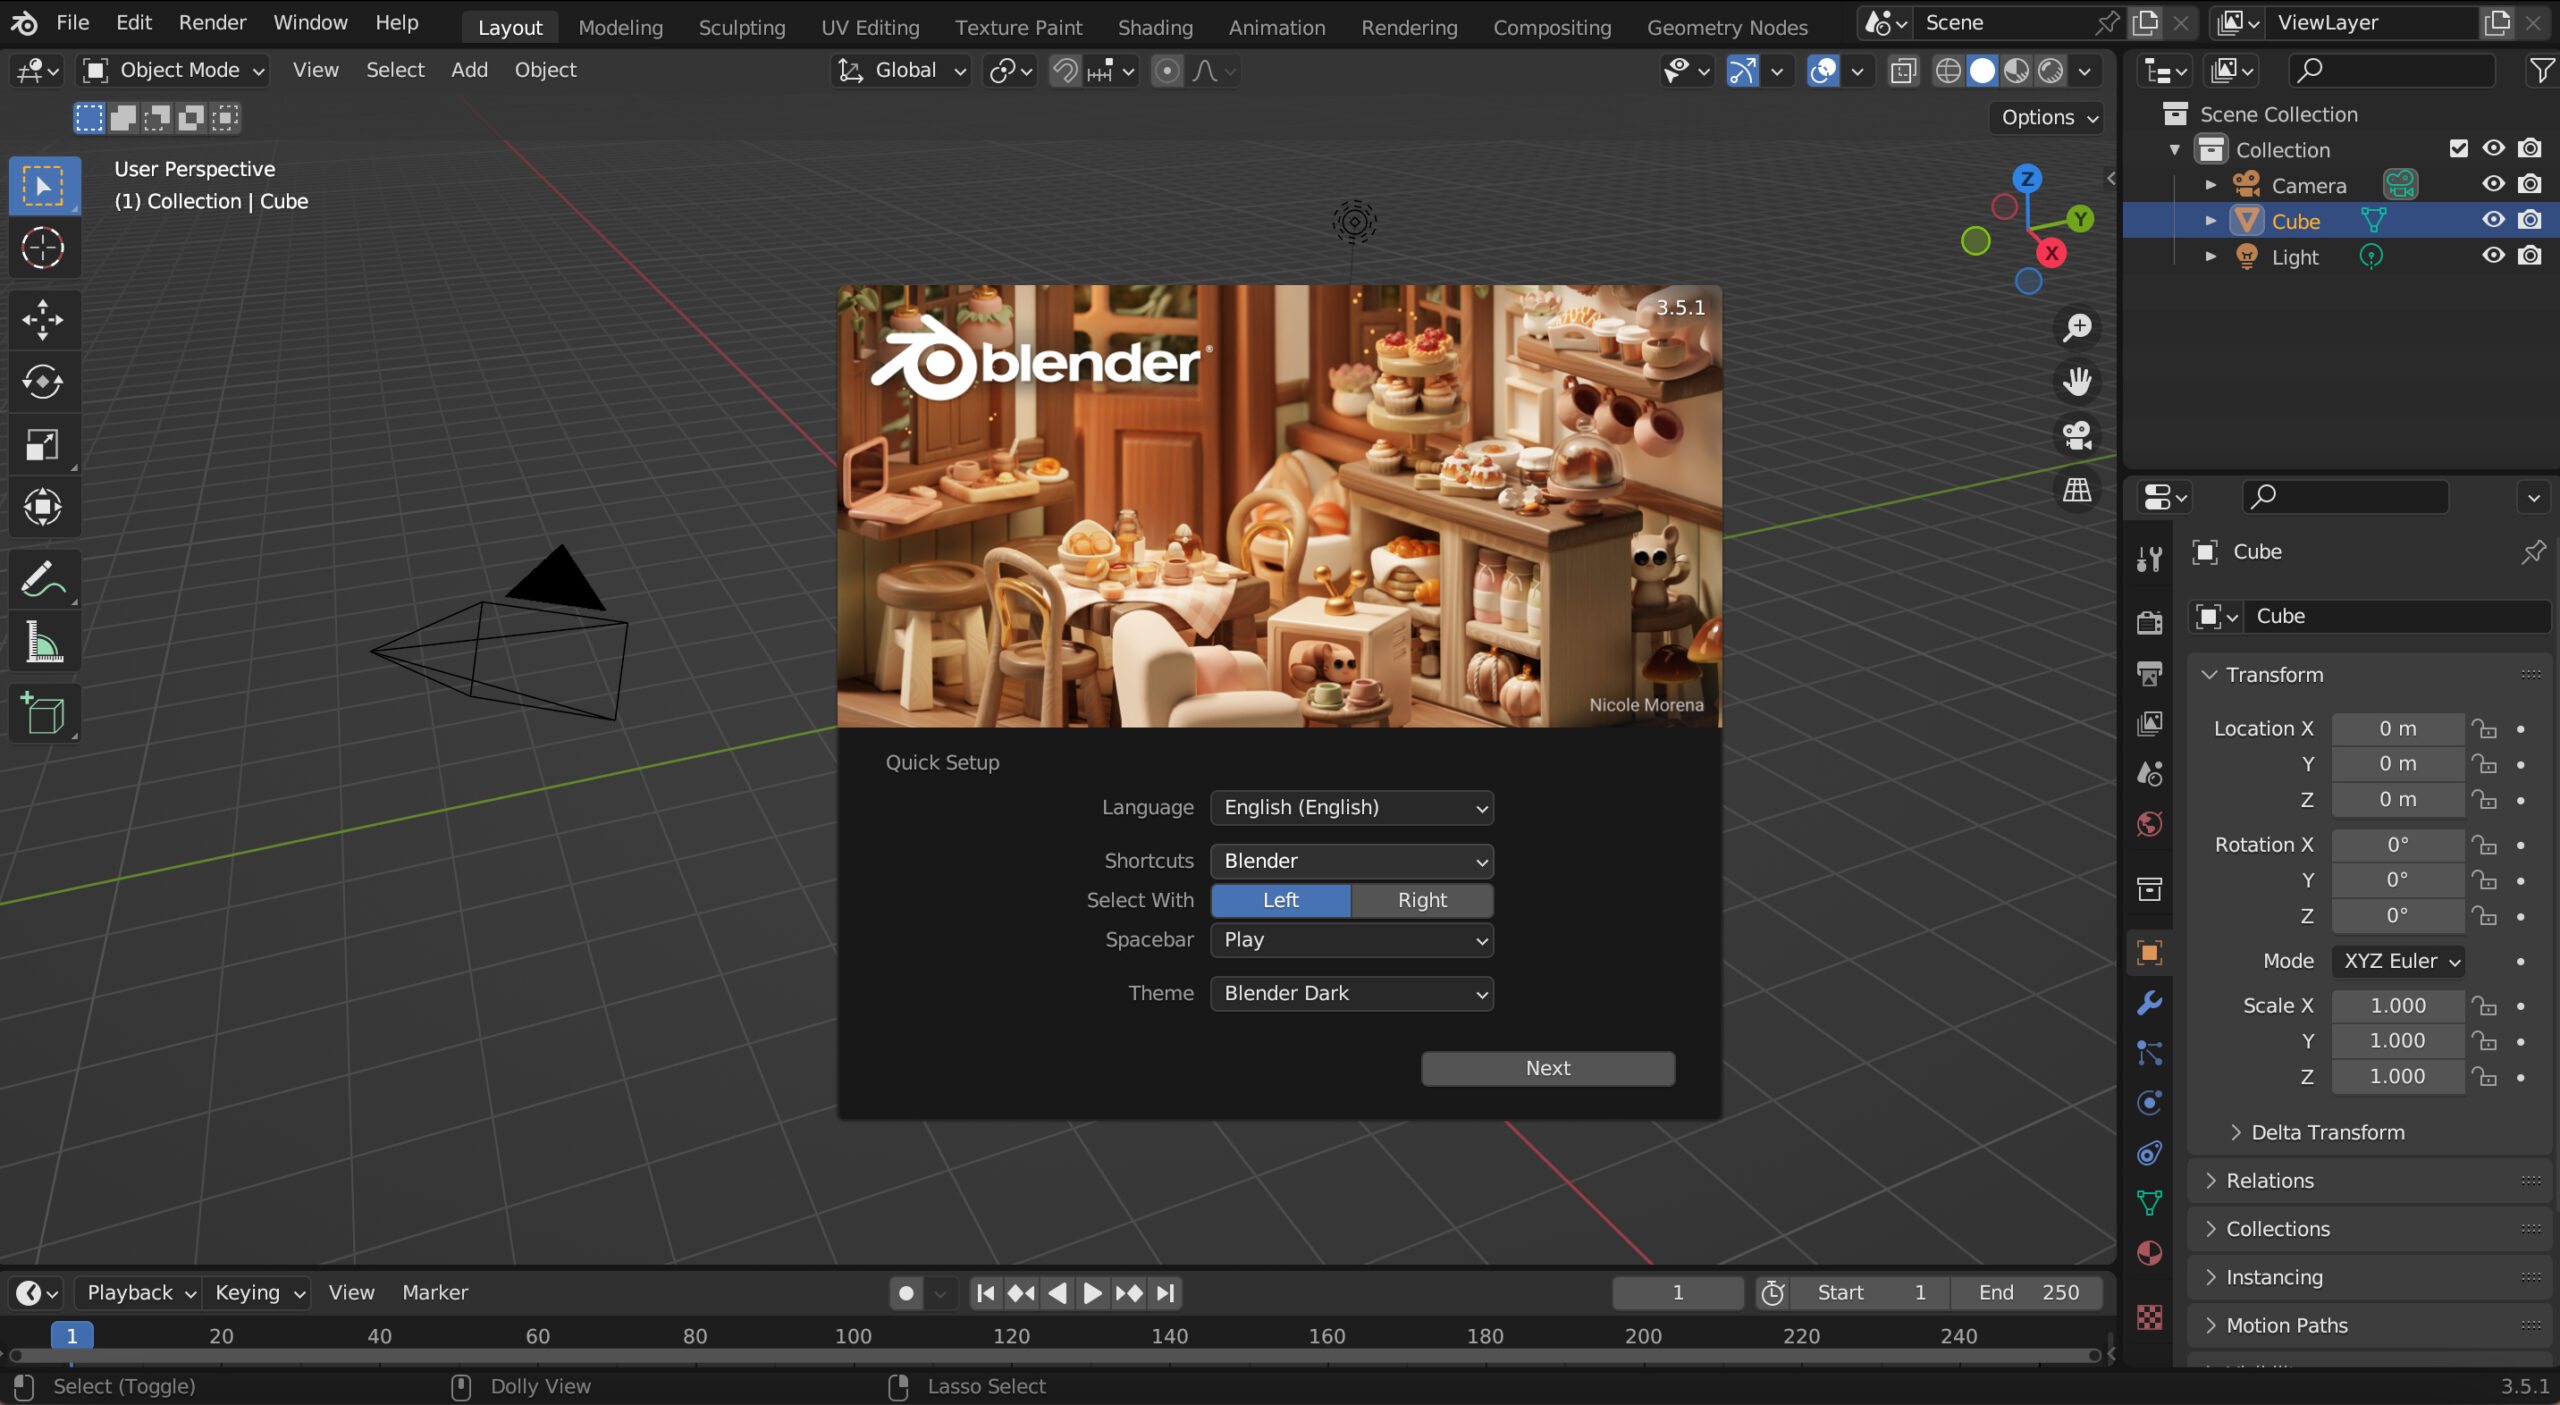
Task: Expand the Relations panel
Action: click(2270, 1181)
